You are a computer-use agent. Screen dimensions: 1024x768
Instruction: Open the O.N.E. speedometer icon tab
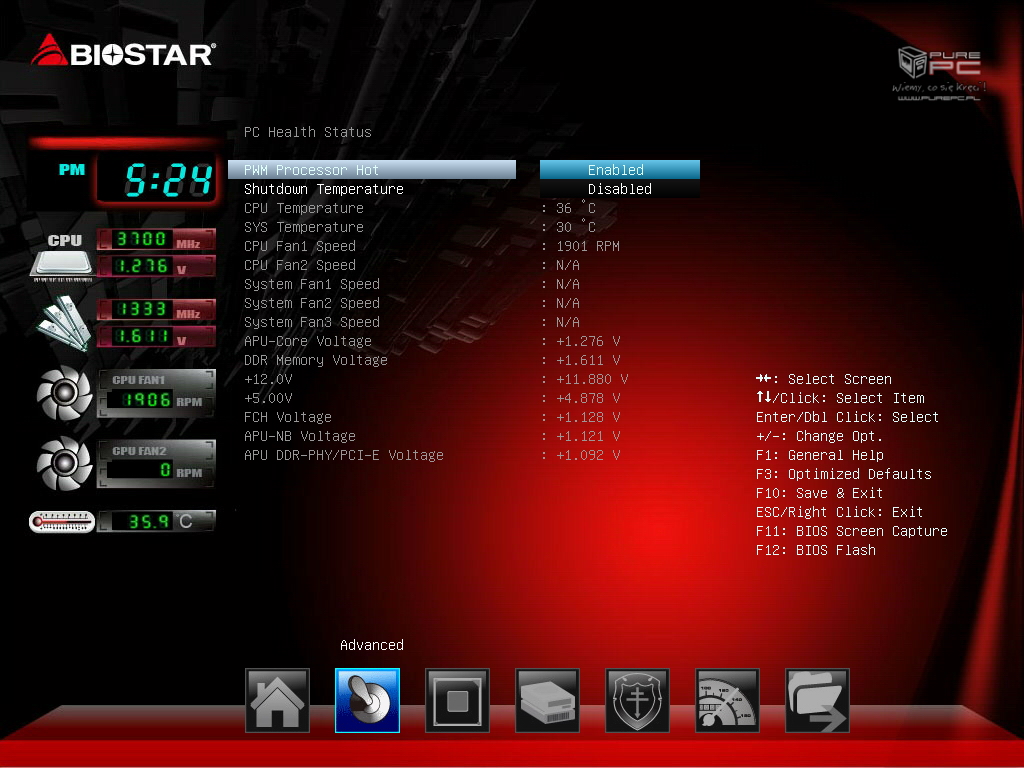[x=728, y=700]
